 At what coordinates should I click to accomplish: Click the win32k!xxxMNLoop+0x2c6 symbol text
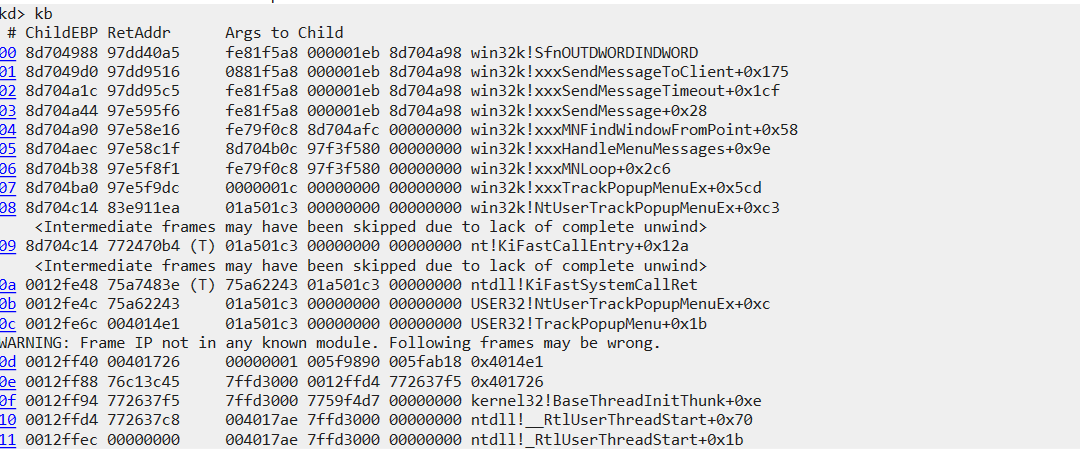pyautogui.click(x=571, y=169)
